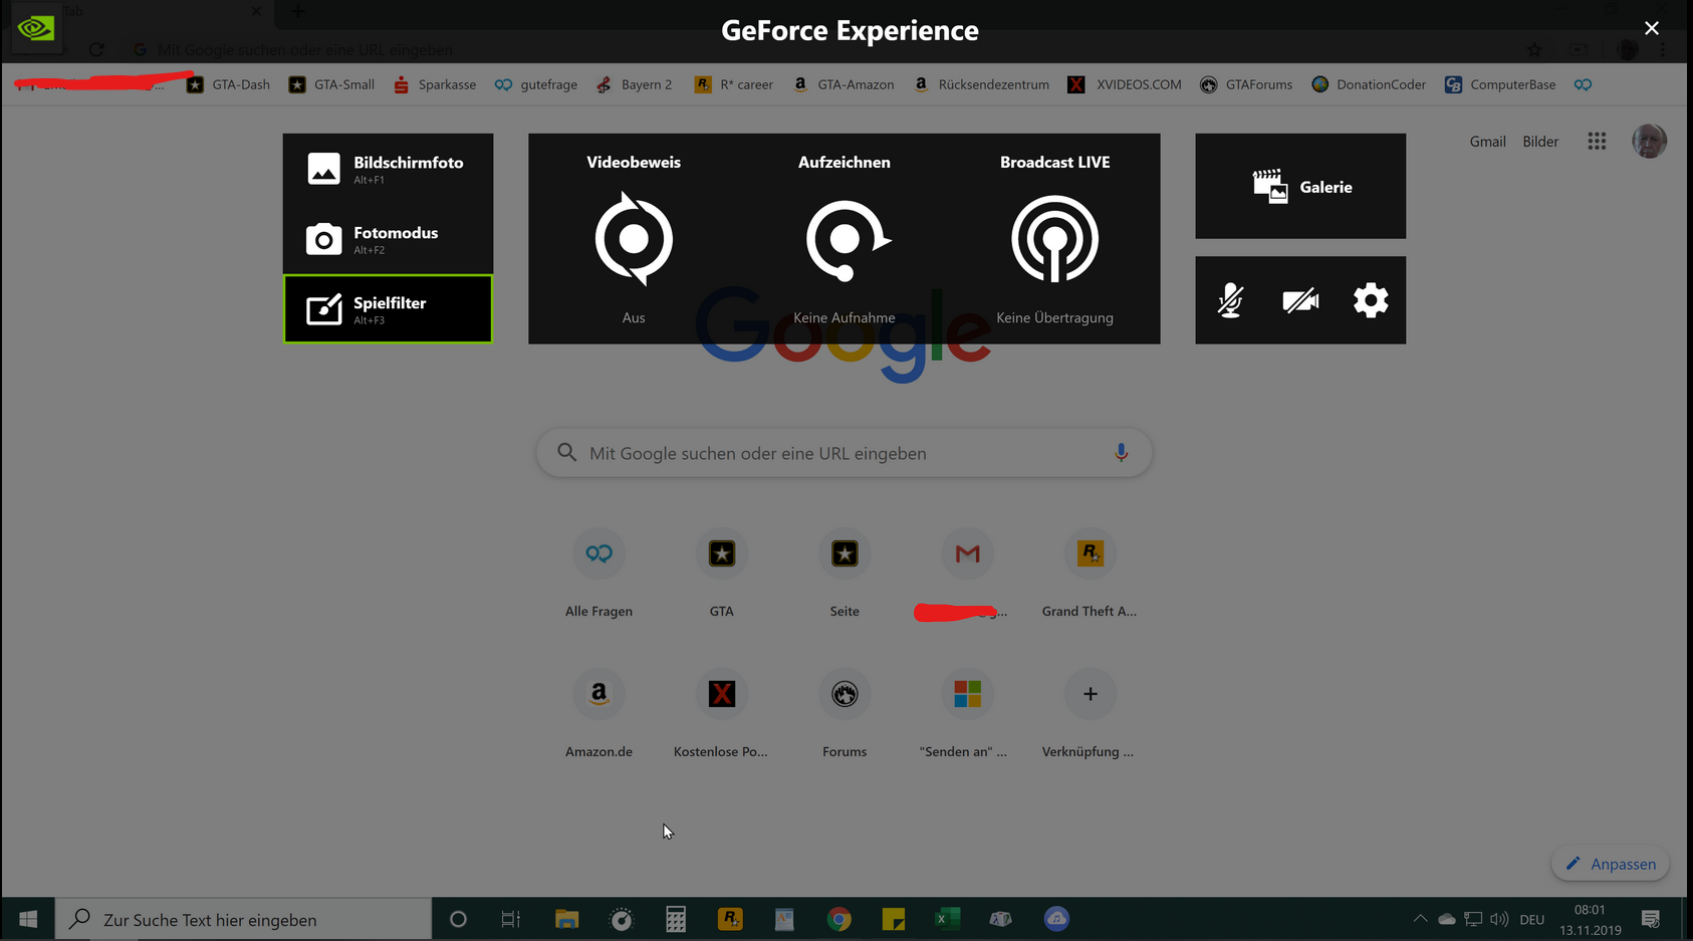Click the DEU language indicator
The width and height of the screenshot is (1693, 941).
[x=1532, y=919]
